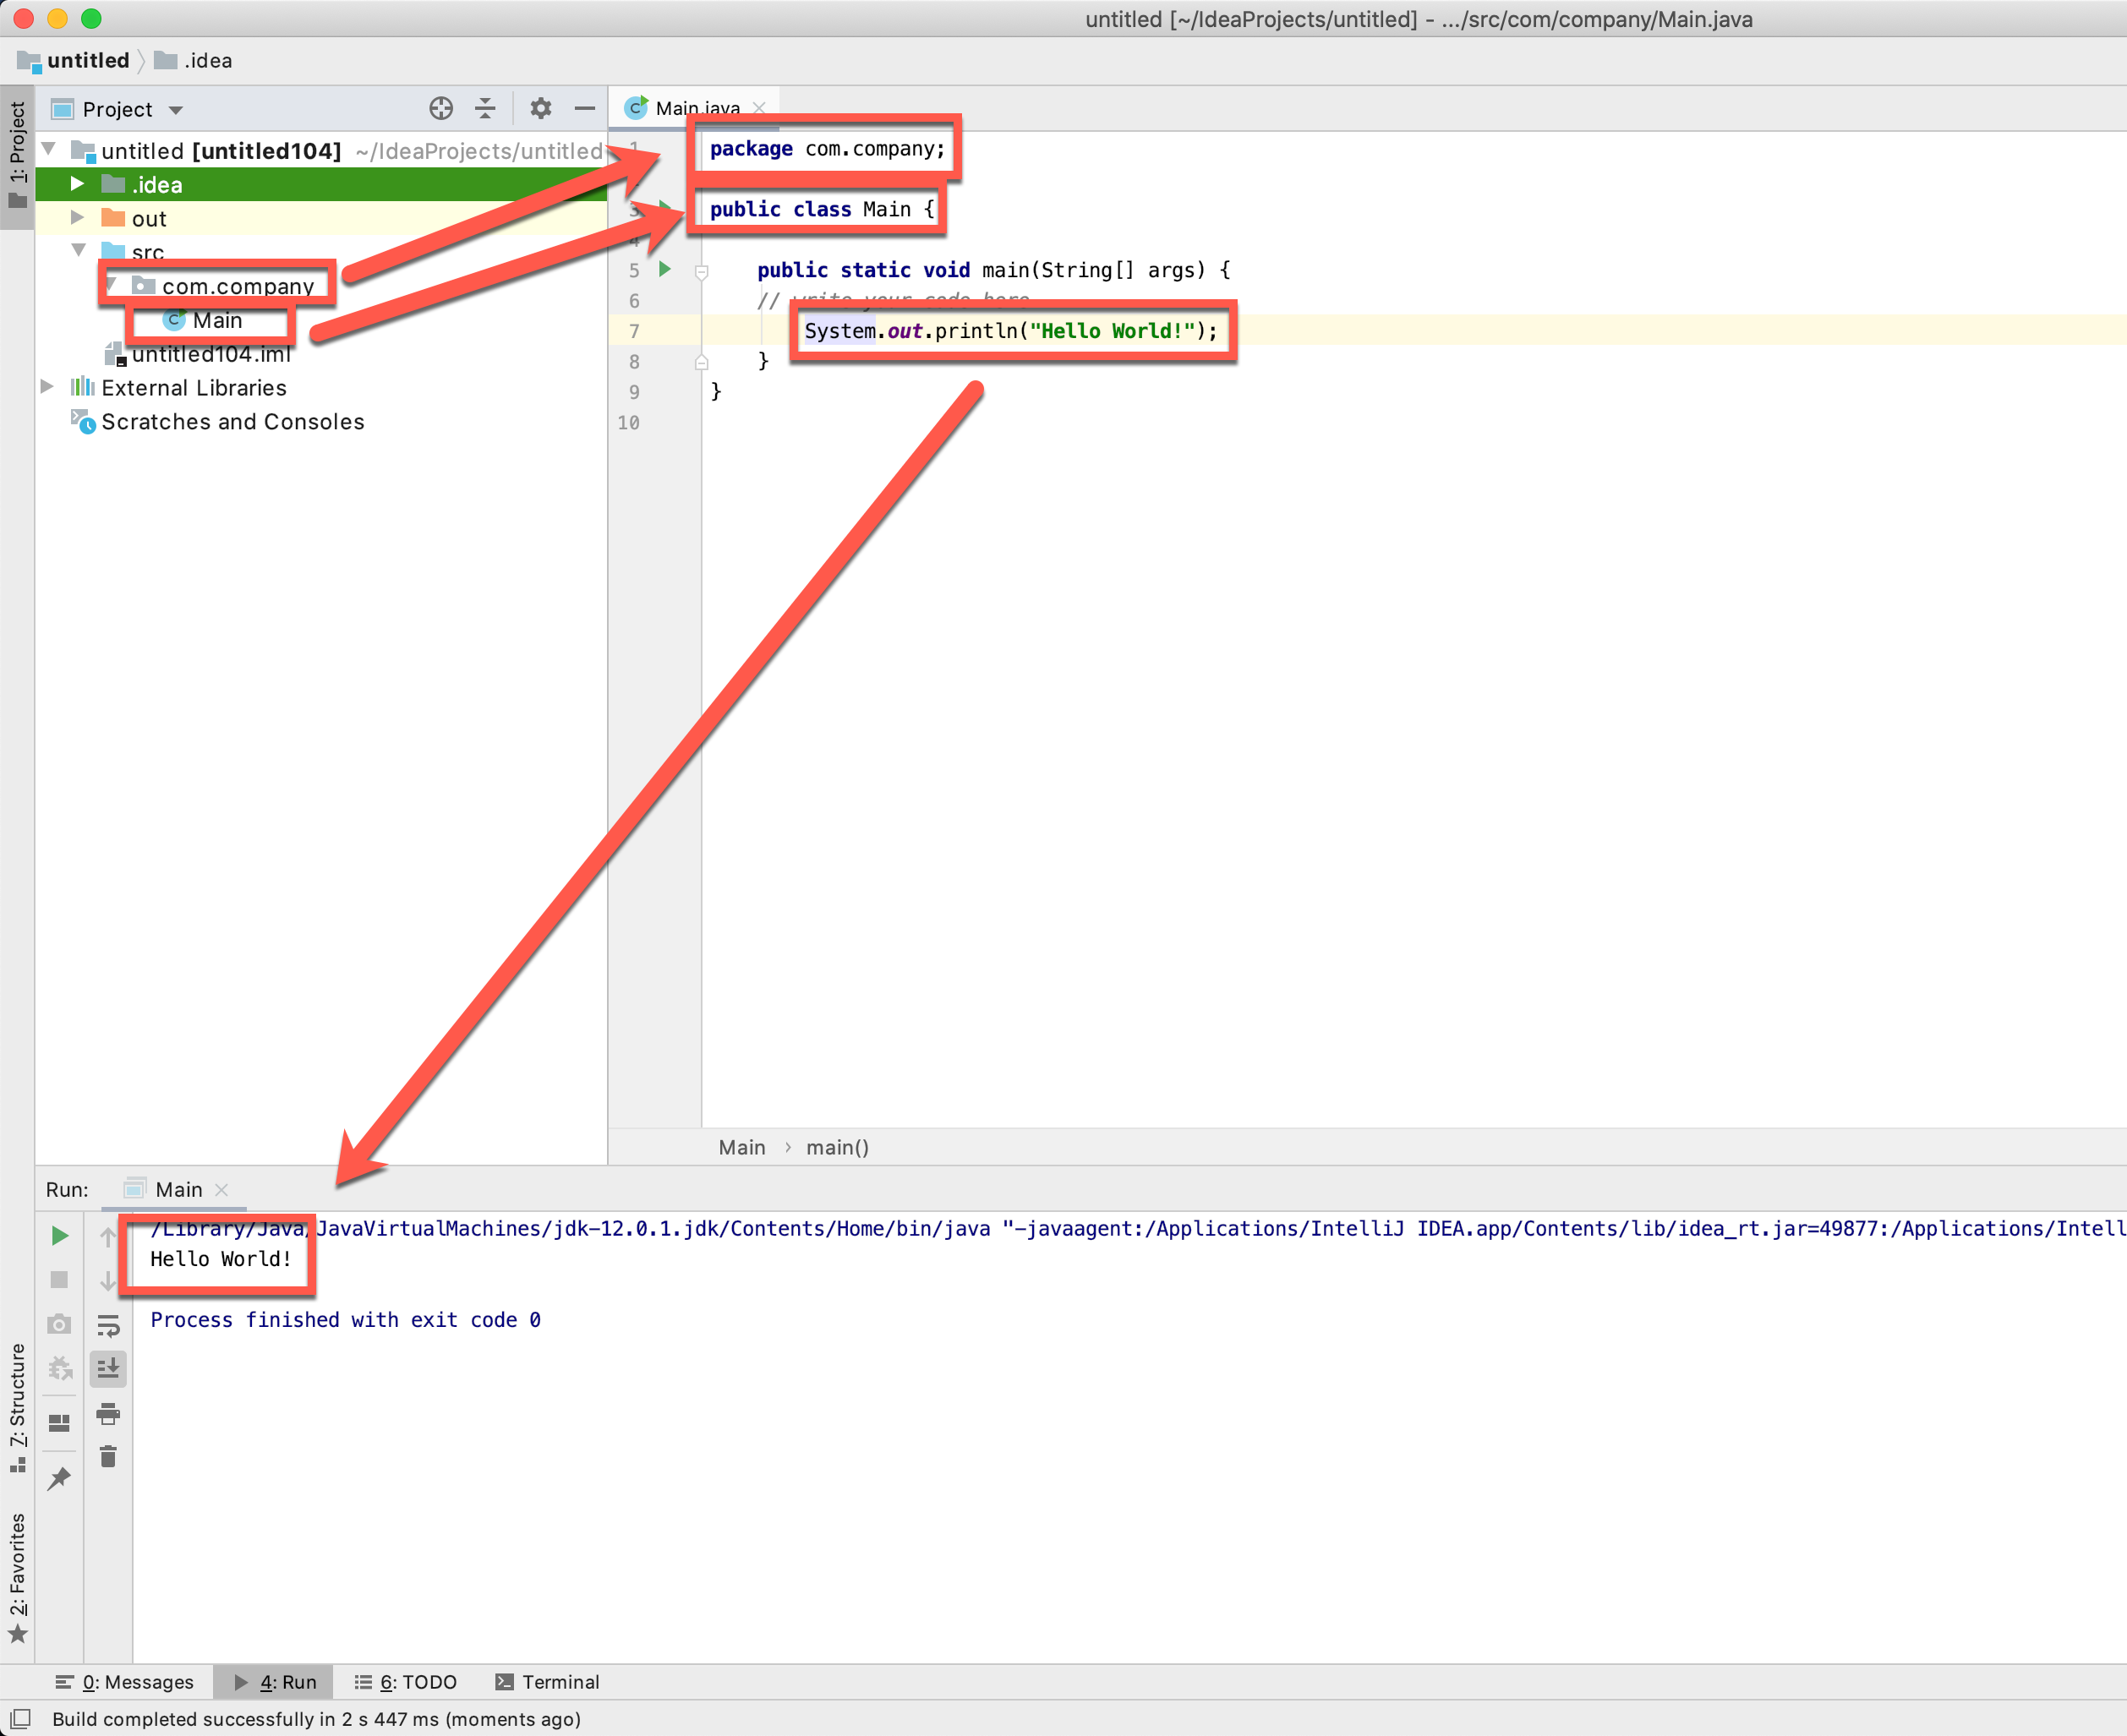Image resolution: width=2127 pixels, height=1736 pixels.
Task: Open the Project view dropdown
Action: click(176, 110)
